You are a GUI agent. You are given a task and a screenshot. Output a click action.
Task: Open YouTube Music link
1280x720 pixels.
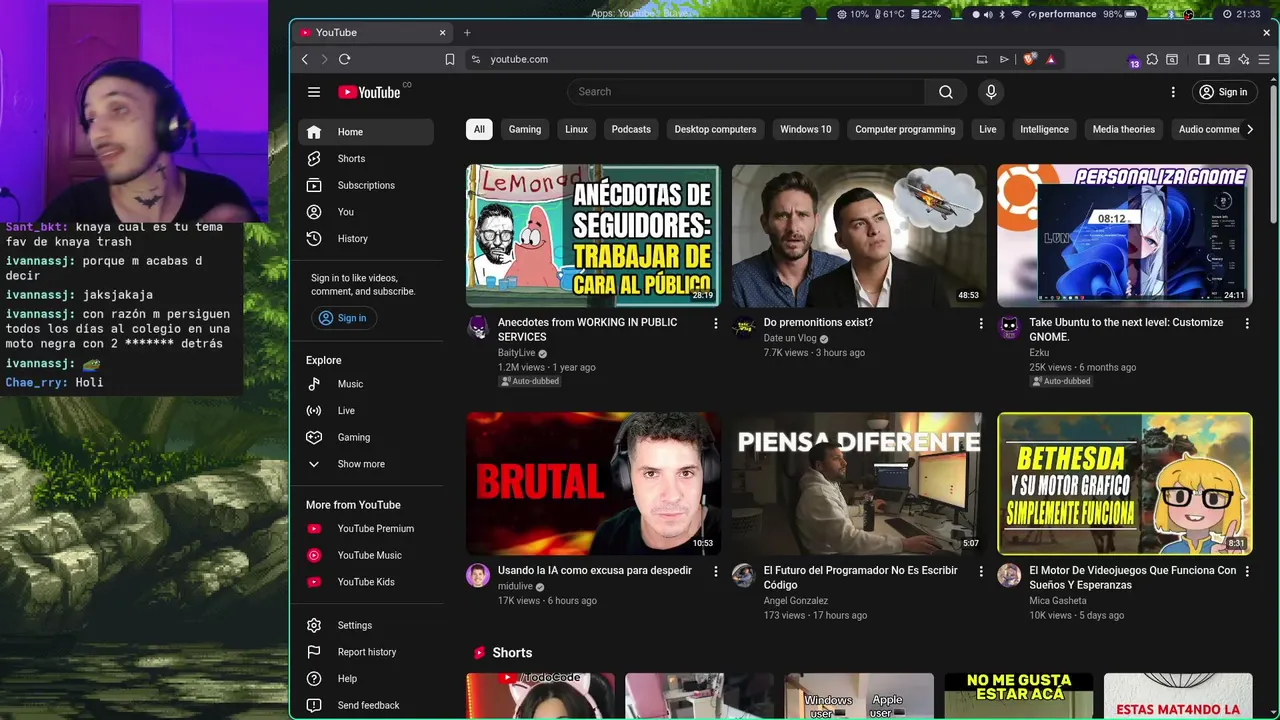click(x=365, y=555)
